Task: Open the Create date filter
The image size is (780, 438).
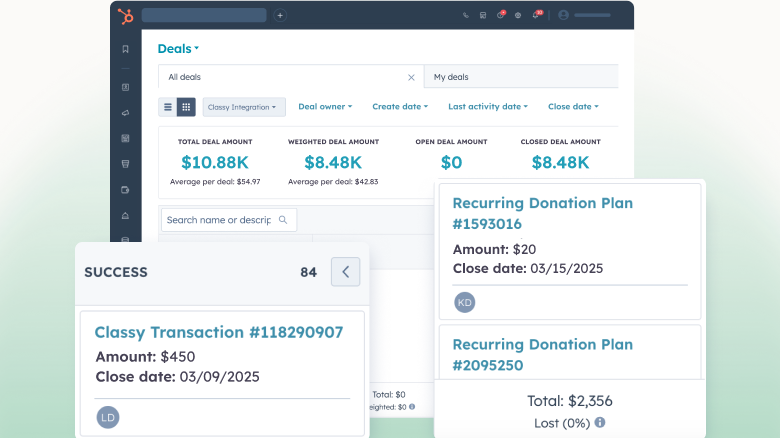Action: point(400,107)
